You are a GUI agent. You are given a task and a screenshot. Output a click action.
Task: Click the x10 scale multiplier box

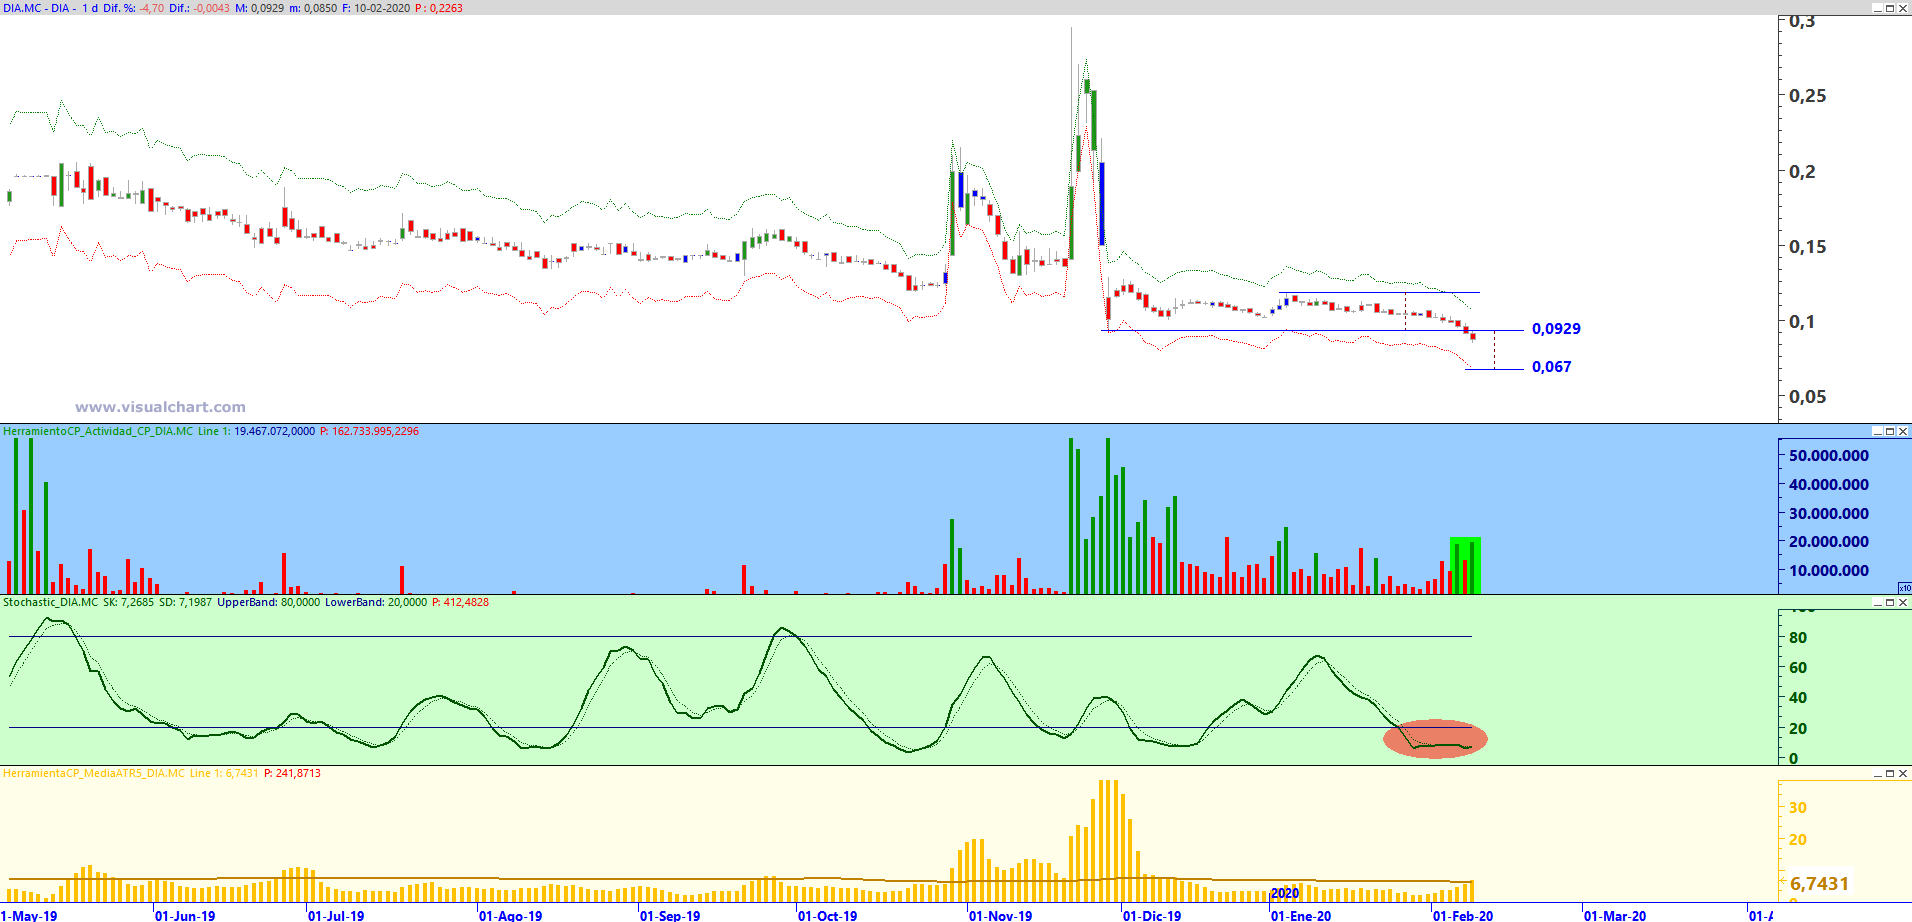pos(1904,588)
